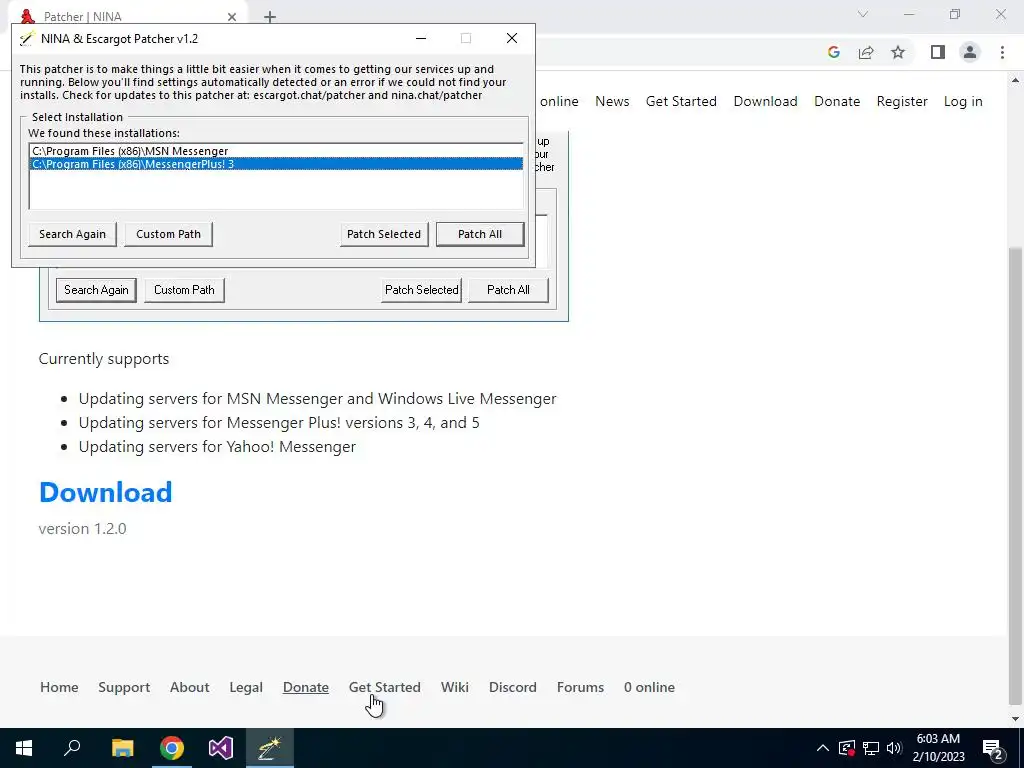This screenshot has height=768, width=1024.
Task: Select the MSN Messenger installation row
Action: coord(276,151)
